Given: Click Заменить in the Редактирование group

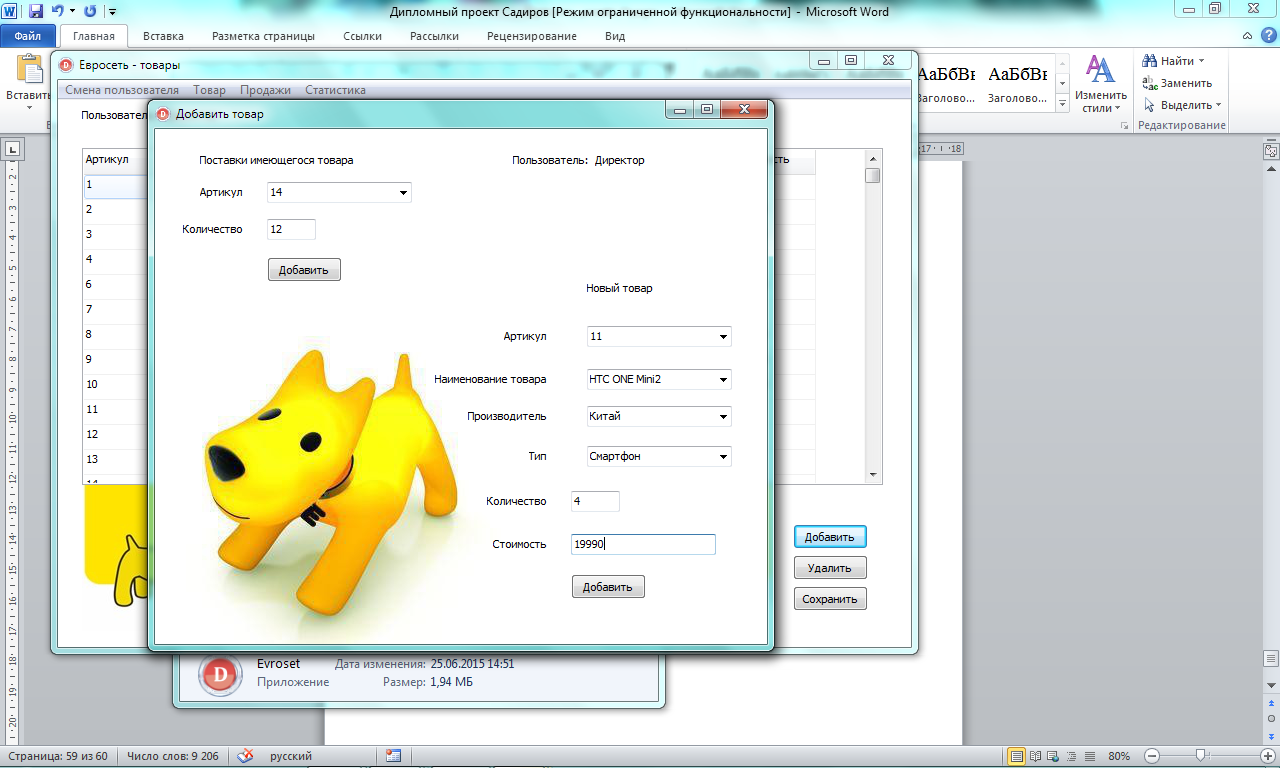Looking at the screenshot, I should click(1177, 83).
